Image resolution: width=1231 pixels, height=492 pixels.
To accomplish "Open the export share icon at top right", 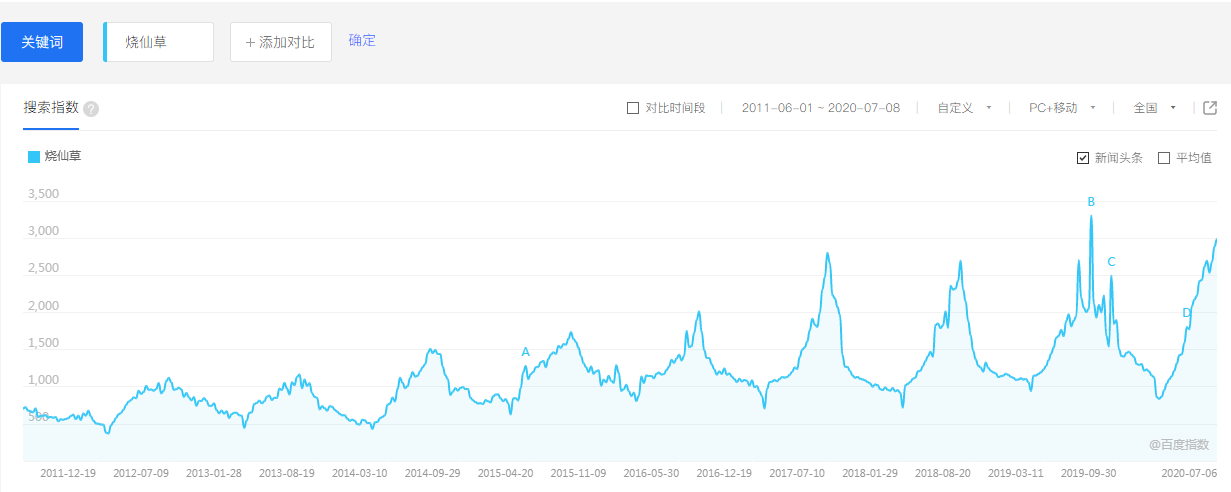I will click(x=1210, y=108).
